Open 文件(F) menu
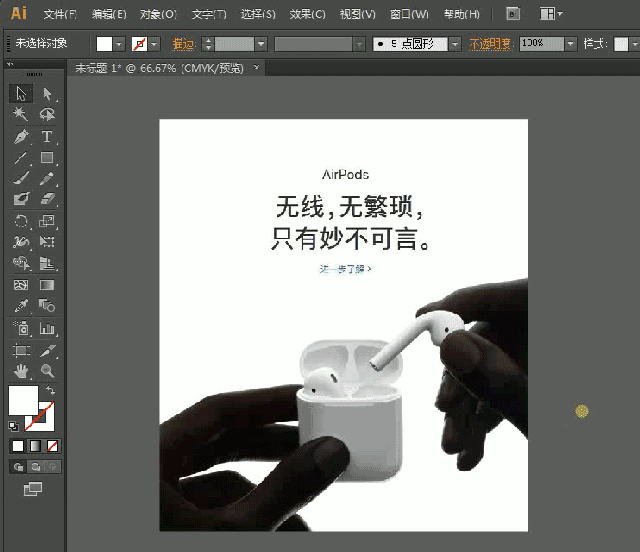The height and width of the screenshot is (552, 640). (x=60, y=14)
